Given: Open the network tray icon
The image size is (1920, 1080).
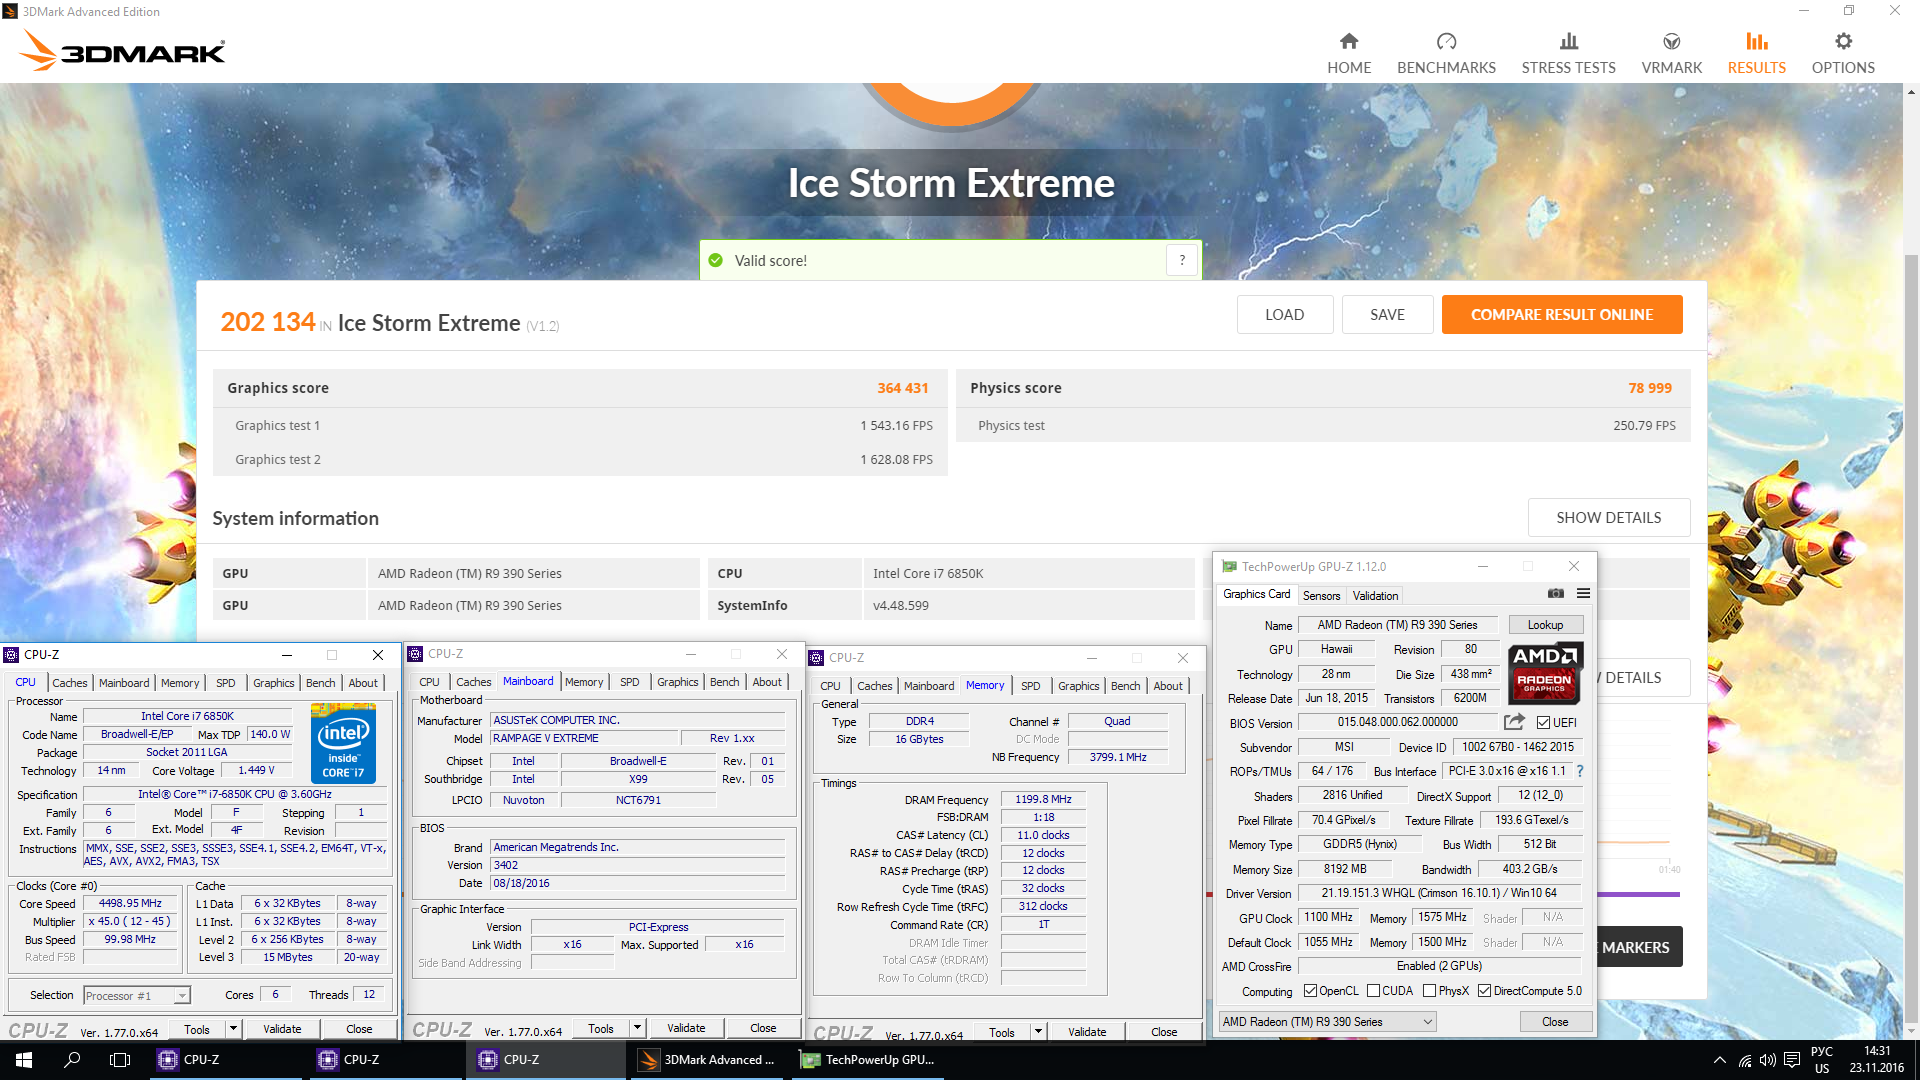Looking at the screenshot, I should click(1744, 1060).
